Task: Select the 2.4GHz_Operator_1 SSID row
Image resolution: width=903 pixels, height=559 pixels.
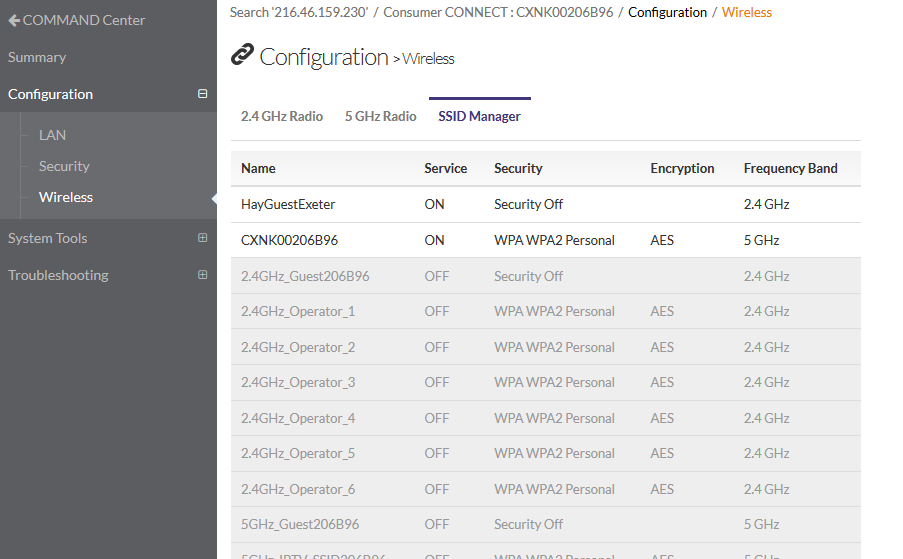Action: [298, 311]
